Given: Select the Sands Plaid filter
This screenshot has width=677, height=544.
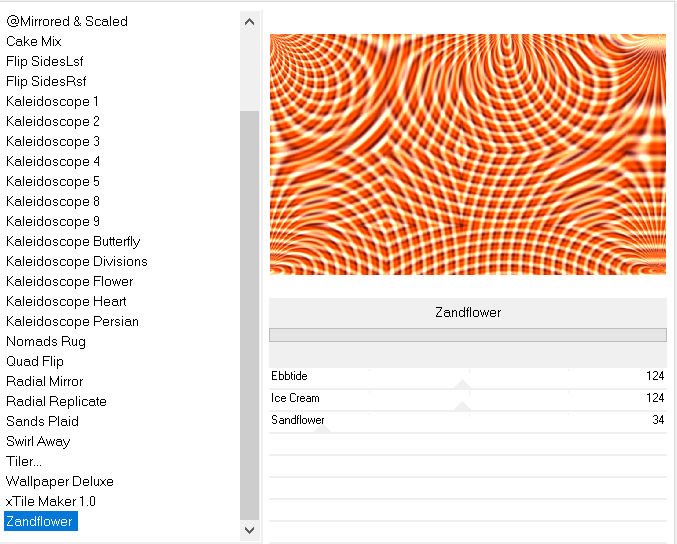Looking at the screenshot, I should point(41,421).
